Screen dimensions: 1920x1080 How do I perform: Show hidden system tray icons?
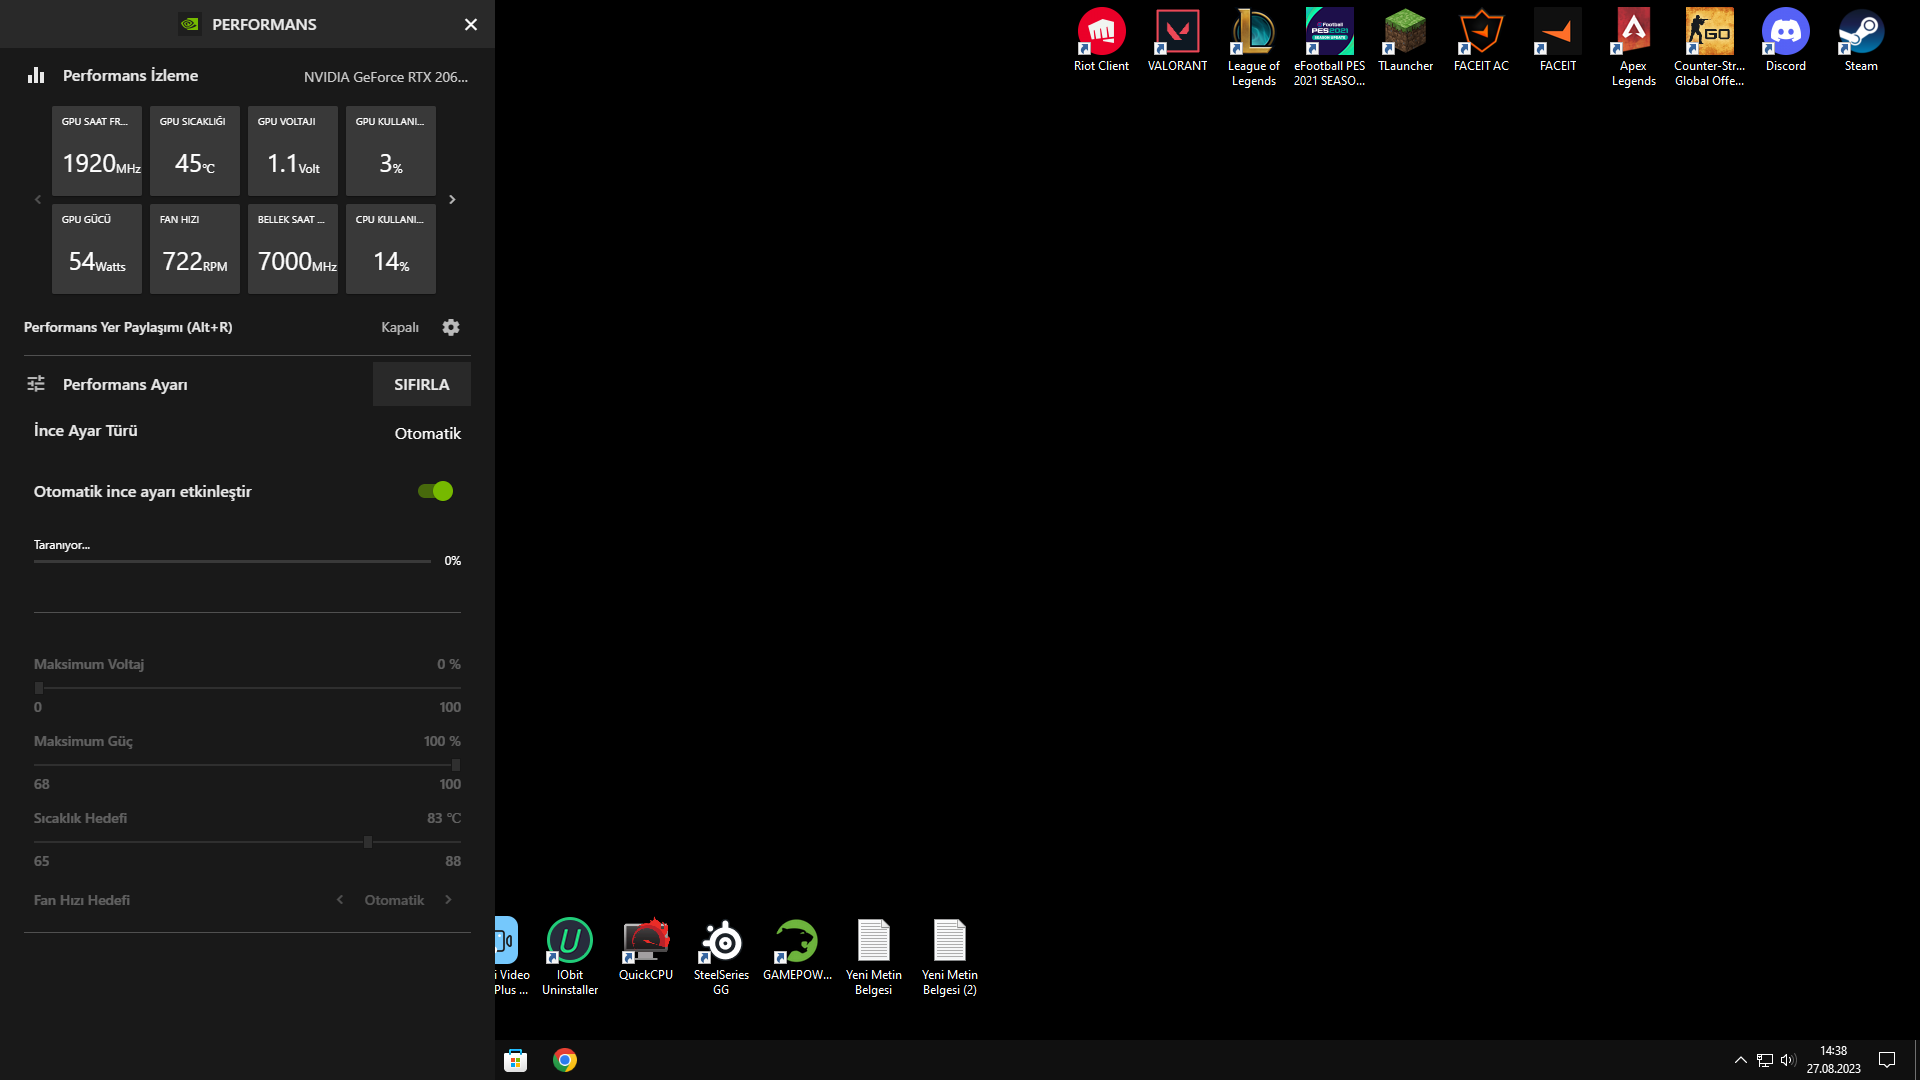click(1740, 1060)
